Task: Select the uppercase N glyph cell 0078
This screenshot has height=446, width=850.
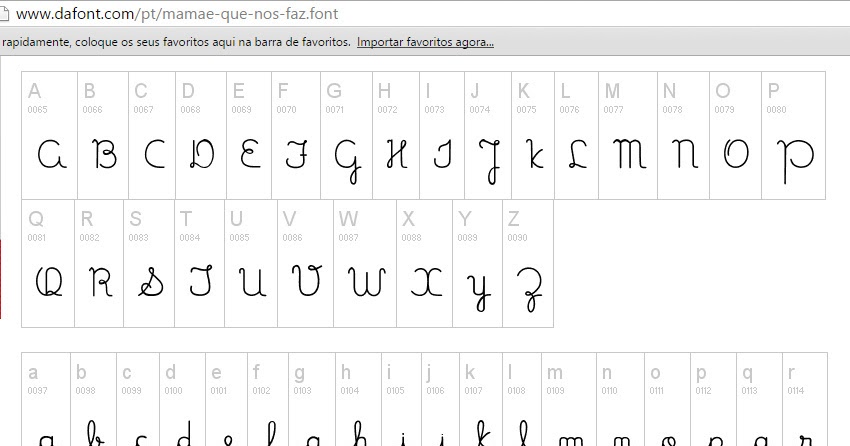Action: 684,135
